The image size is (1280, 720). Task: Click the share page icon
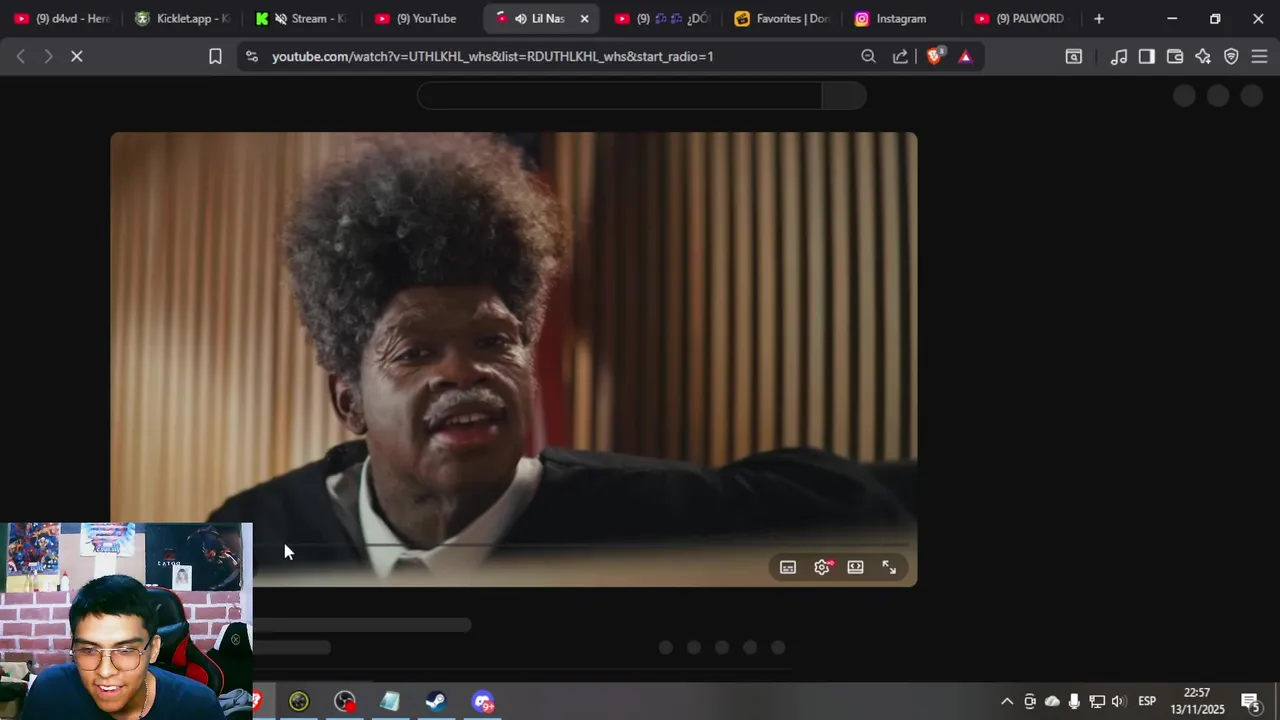(900, 57)
